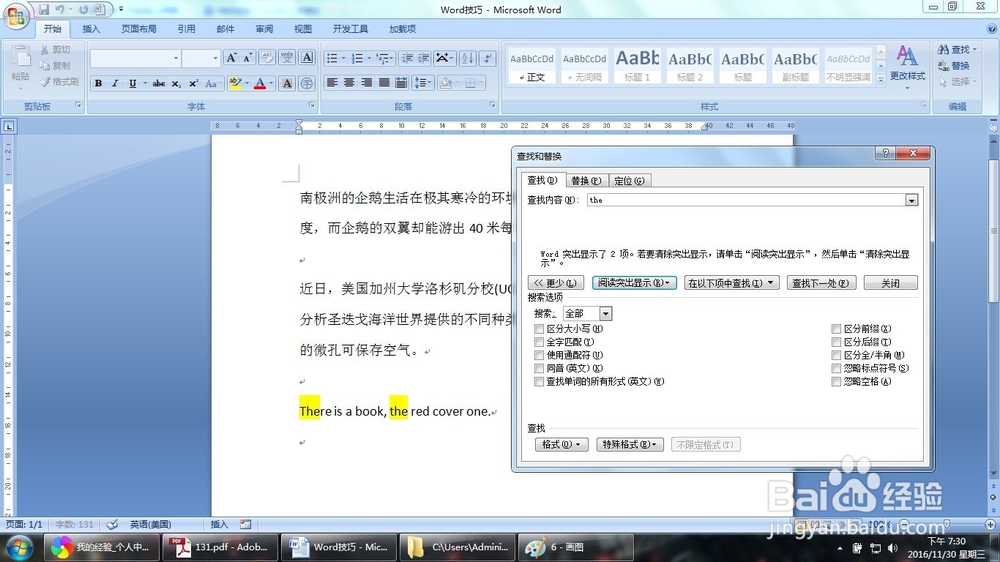Center align paragraph

coord(349,82)
